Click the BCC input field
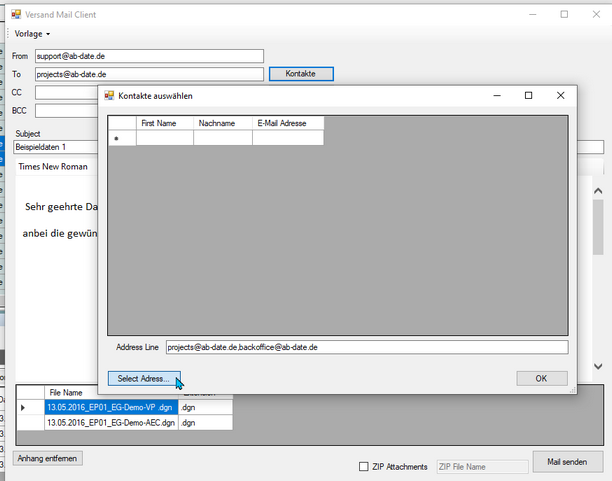612x481 pixels. [66, 111]
